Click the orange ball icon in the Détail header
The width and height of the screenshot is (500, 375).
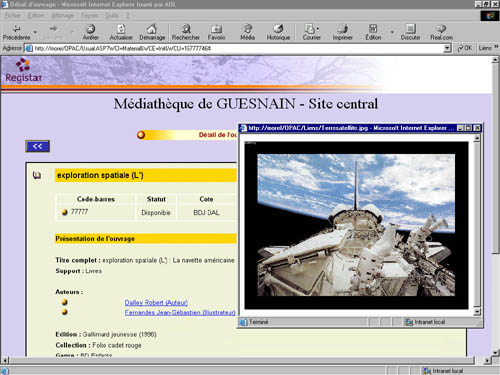coord(141,135)
